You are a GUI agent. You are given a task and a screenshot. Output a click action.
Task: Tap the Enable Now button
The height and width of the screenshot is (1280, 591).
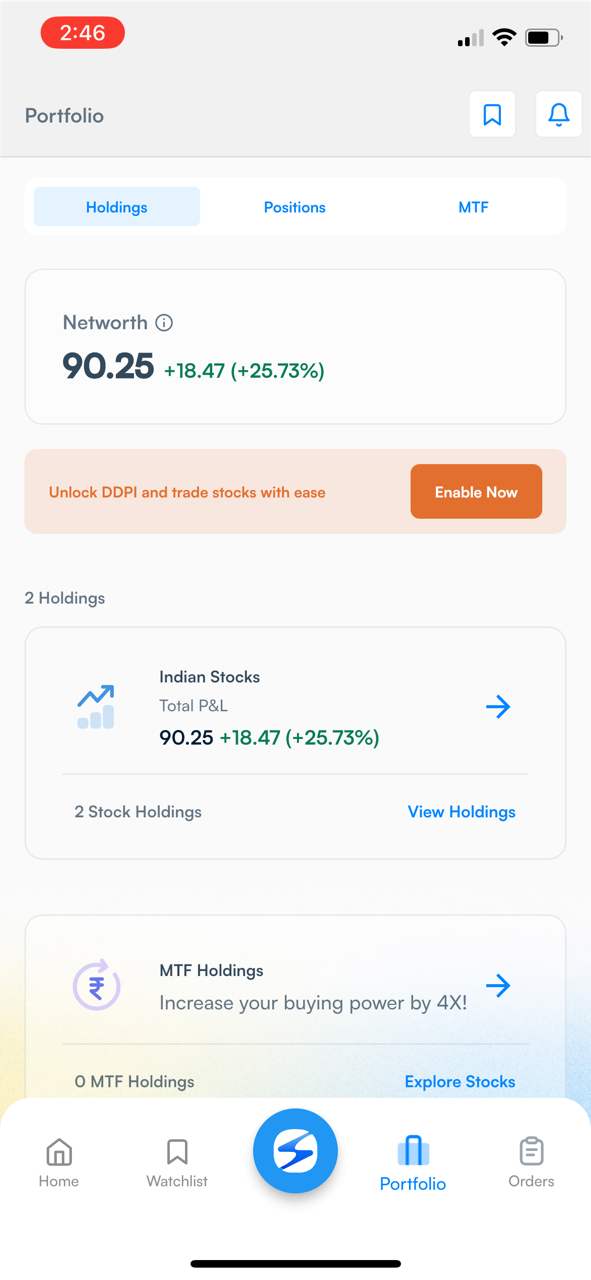click(x=476, y=492)
